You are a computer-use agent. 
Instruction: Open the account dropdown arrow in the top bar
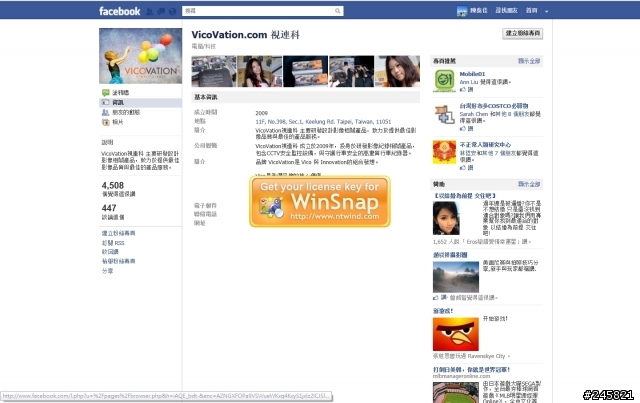tap(547, 11)
